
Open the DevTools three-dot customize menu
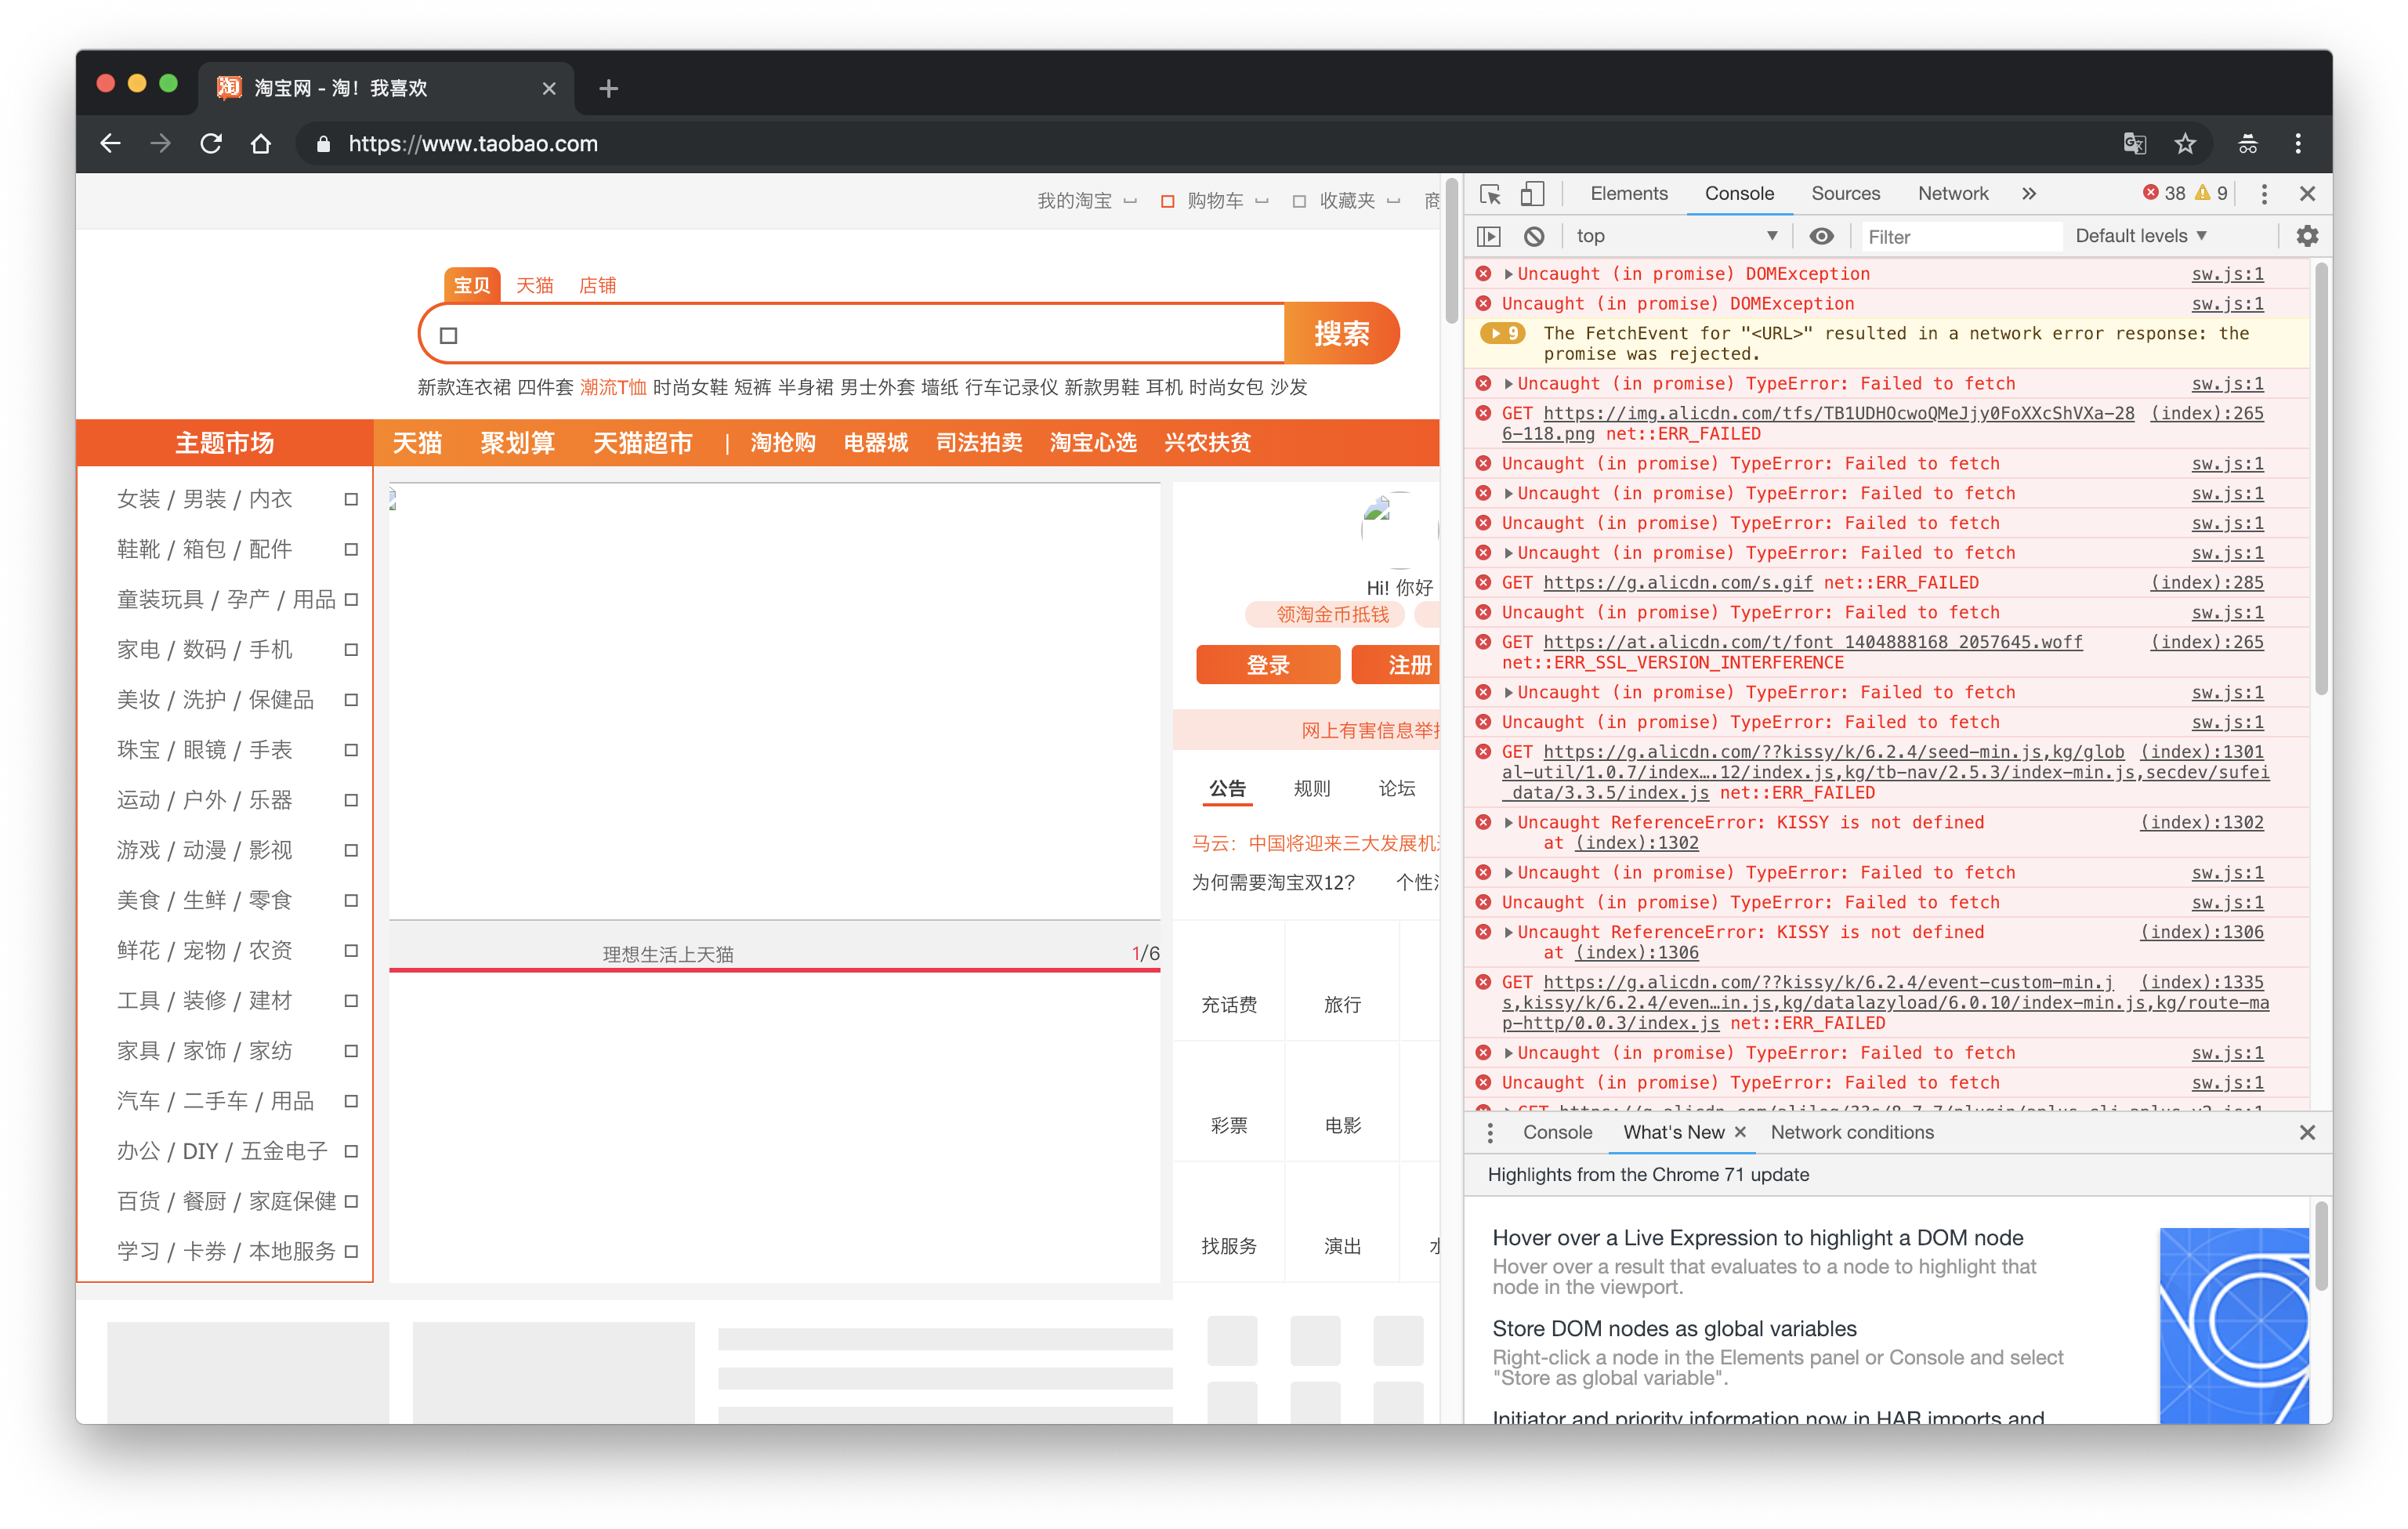click(x=2264, y=194)
